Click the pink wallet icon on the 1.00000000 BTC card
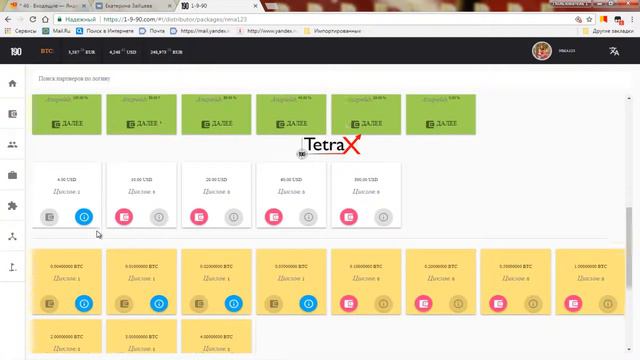640x360 pixels. [x=573, y=304]
